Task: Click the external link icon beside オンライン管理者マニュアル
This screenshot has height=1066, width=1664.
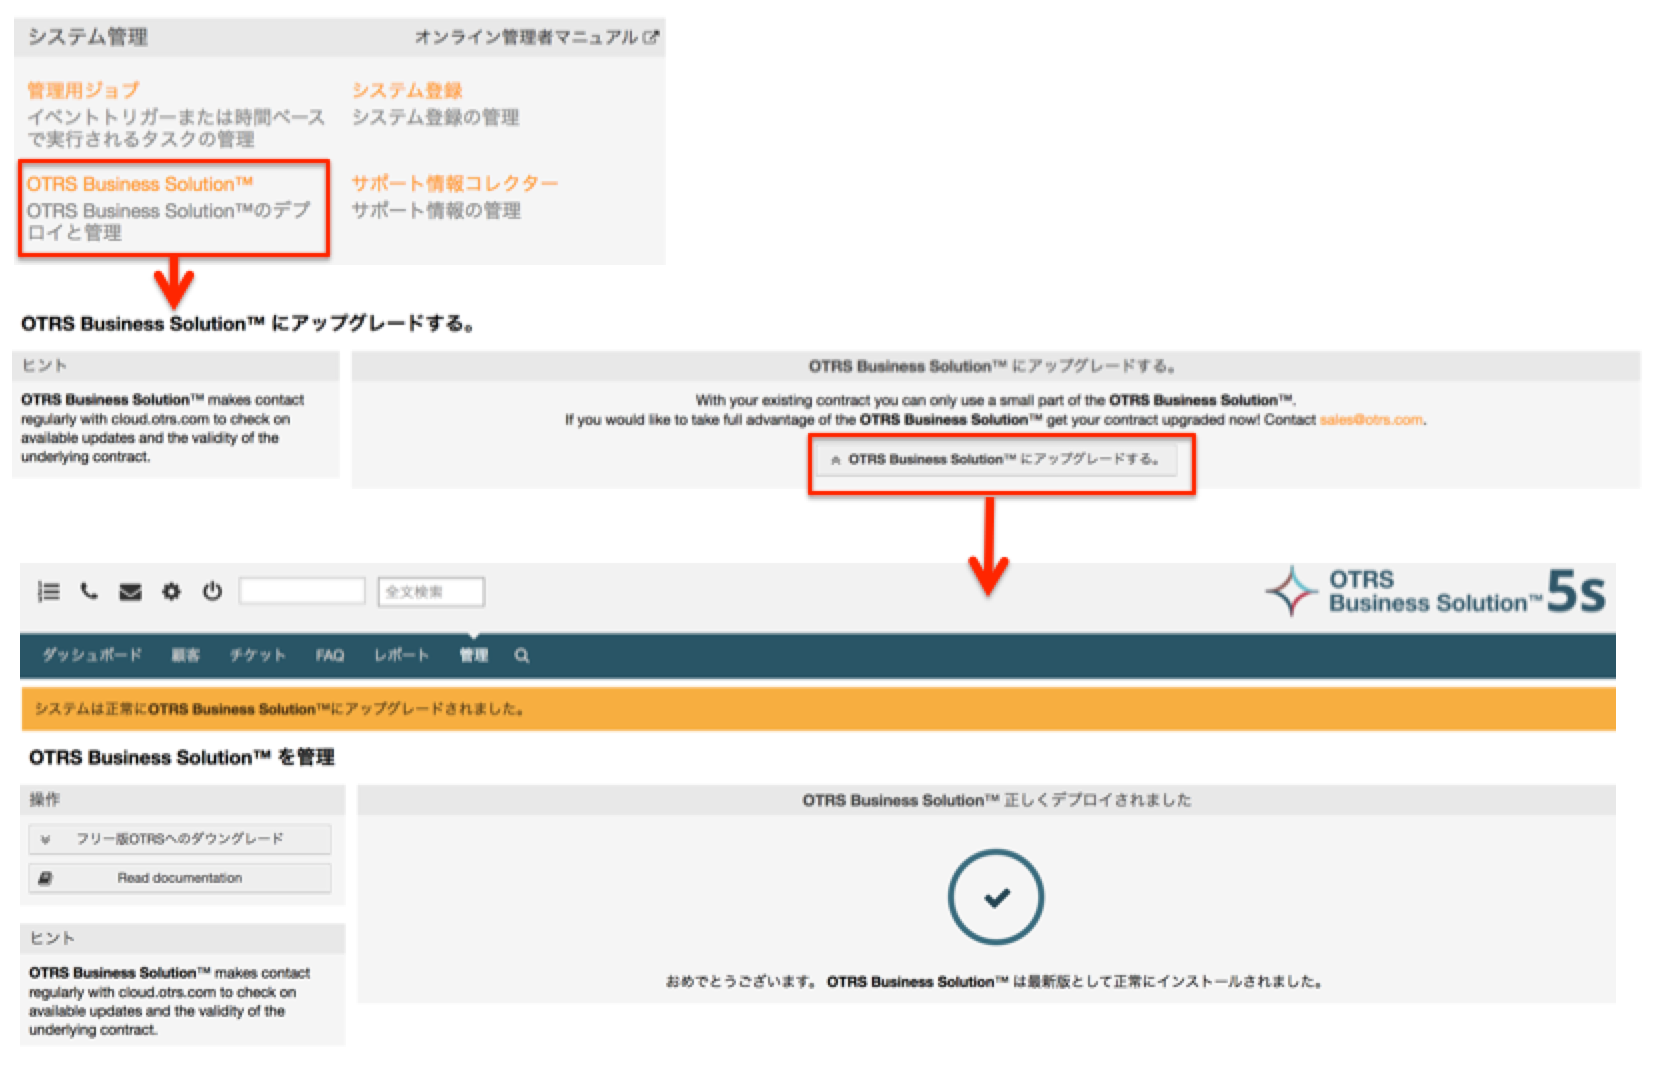Action: click(x=651, y=37)
